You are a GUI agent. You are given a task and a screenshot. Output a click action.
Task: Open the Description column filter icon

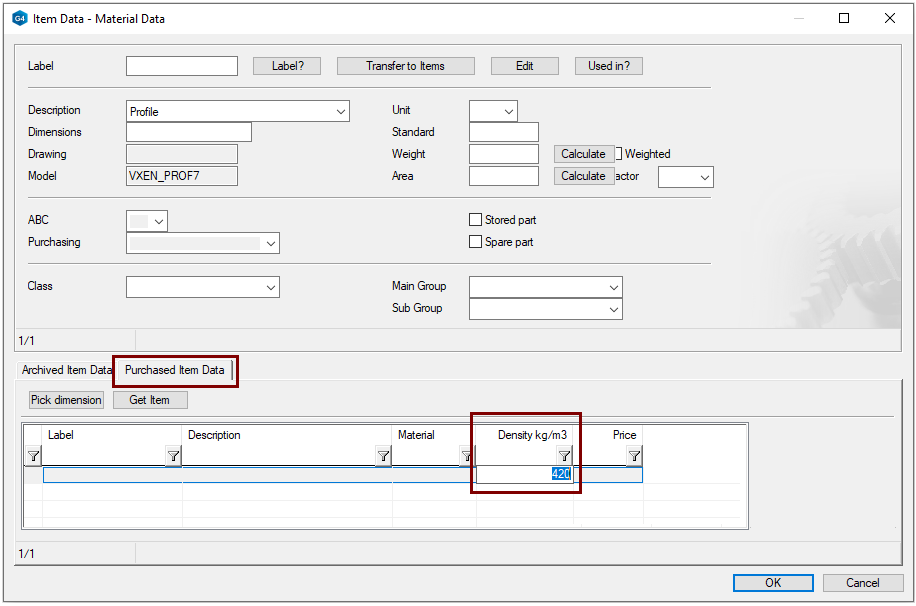click(383, 456)
